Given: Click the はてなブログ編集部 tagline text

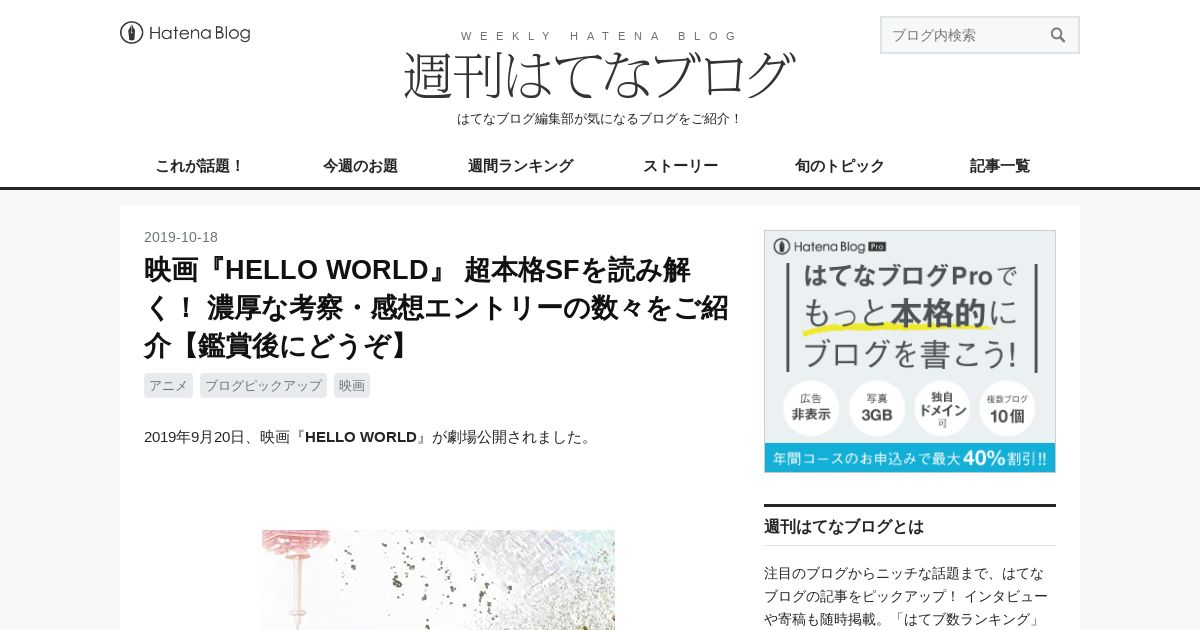Looking at the screenshot, I should tap(600, 119).
